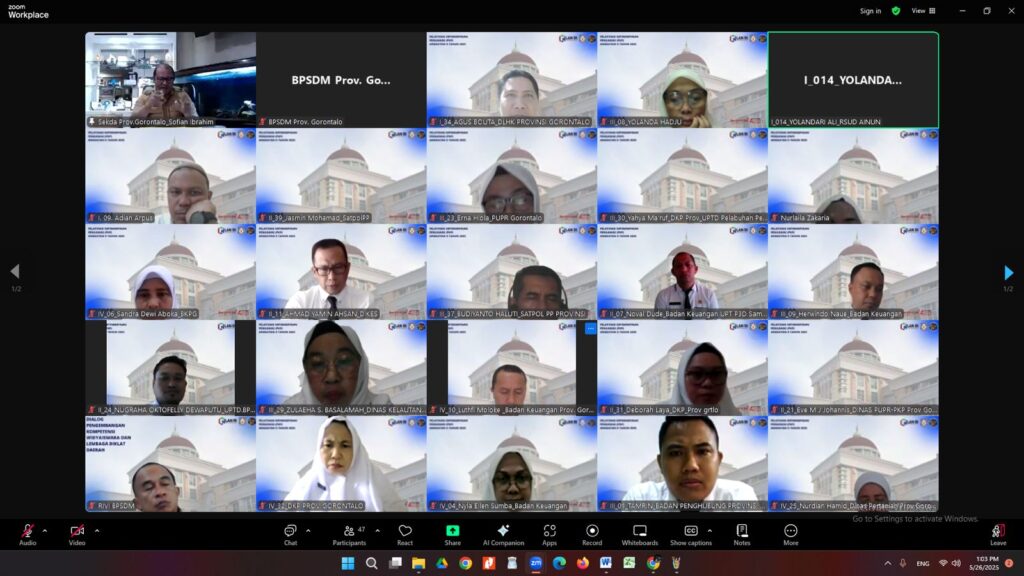Click the green Share screen icon
Image resolution: width=1024 pixels, height=576 pixels.
coord(452,534)
